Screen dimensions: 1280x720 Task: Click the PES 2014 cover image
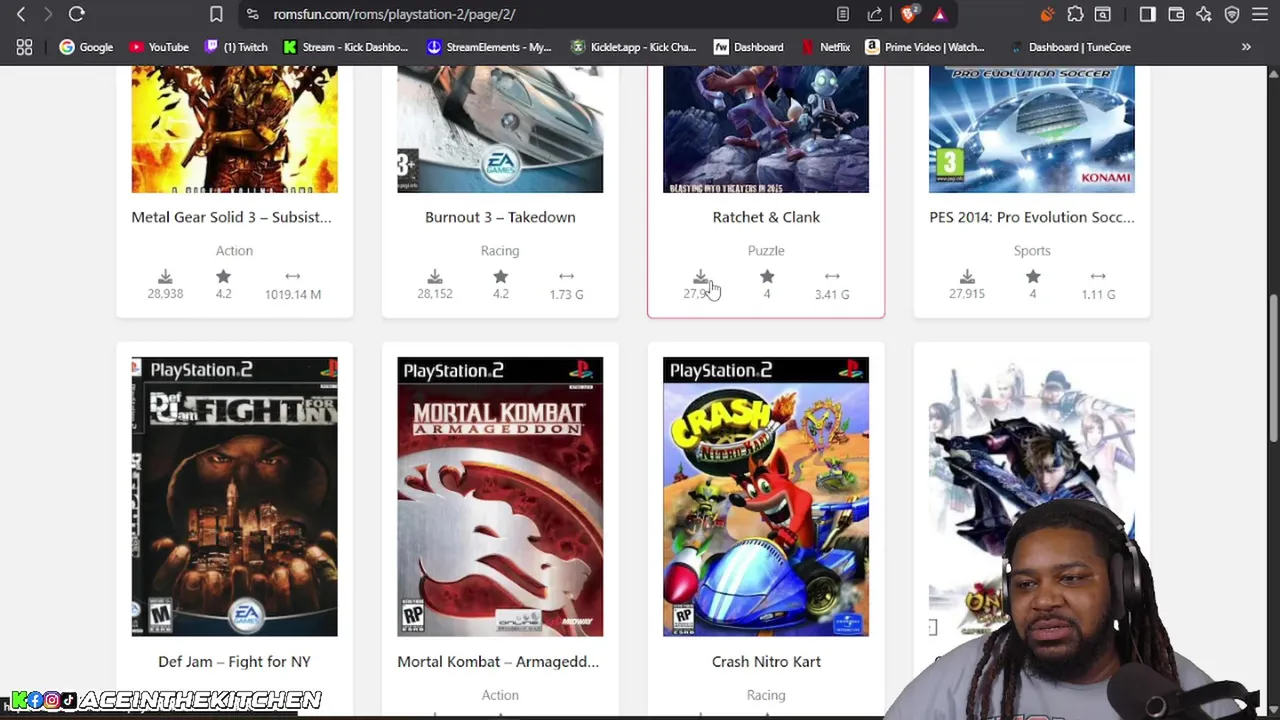pos(1032,129)
